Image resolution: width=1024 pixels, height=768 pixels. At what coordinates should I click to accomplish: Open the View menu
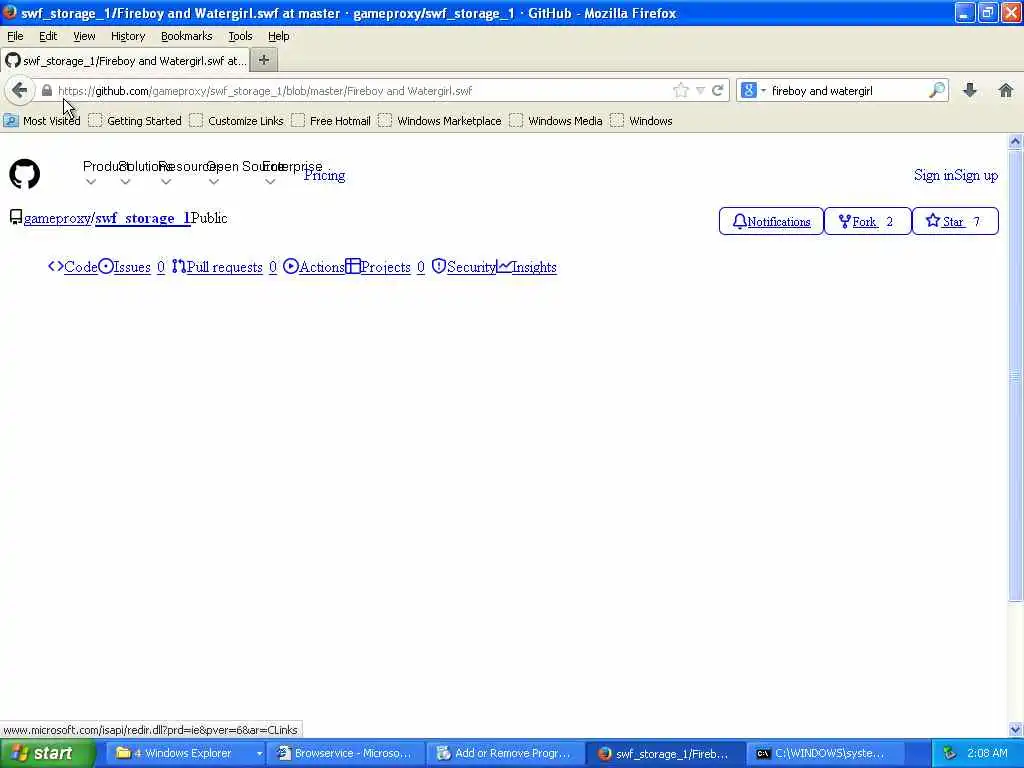[x=84, y=36]
